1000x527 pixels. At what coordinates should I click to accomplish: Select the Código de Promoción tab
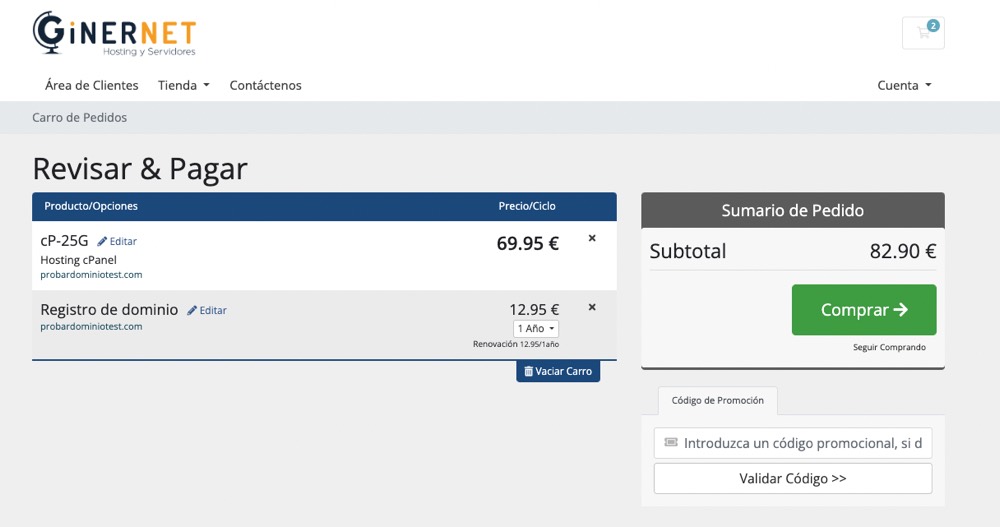(717, 400)
